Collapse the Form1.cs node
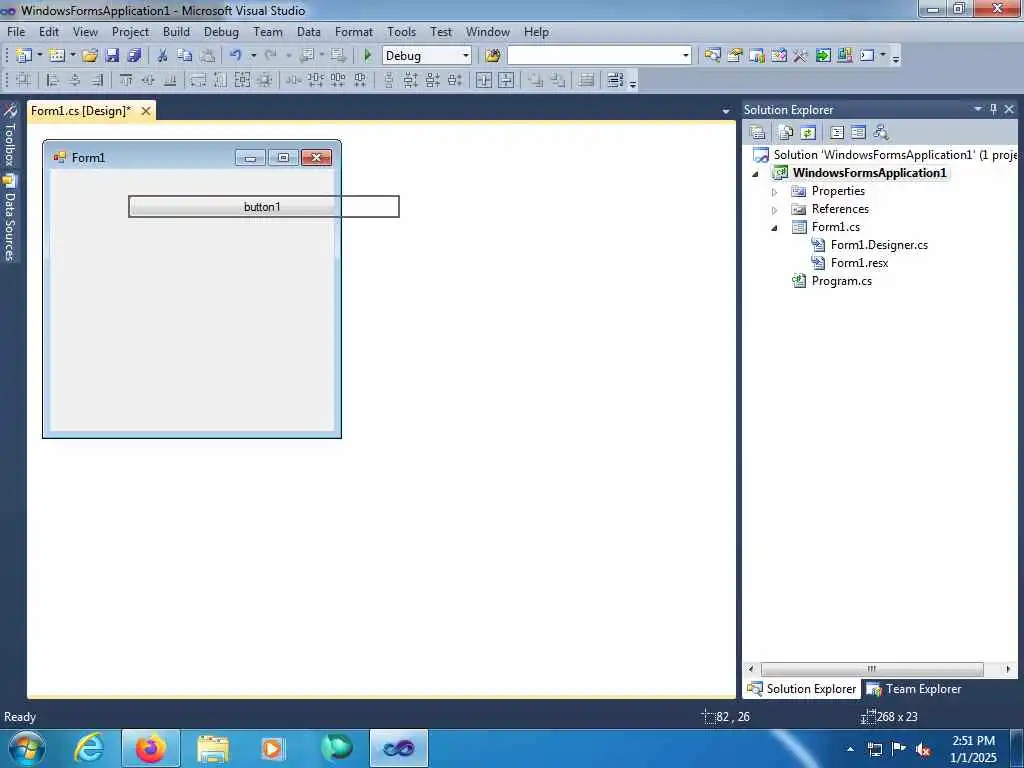 coord(775,228)
